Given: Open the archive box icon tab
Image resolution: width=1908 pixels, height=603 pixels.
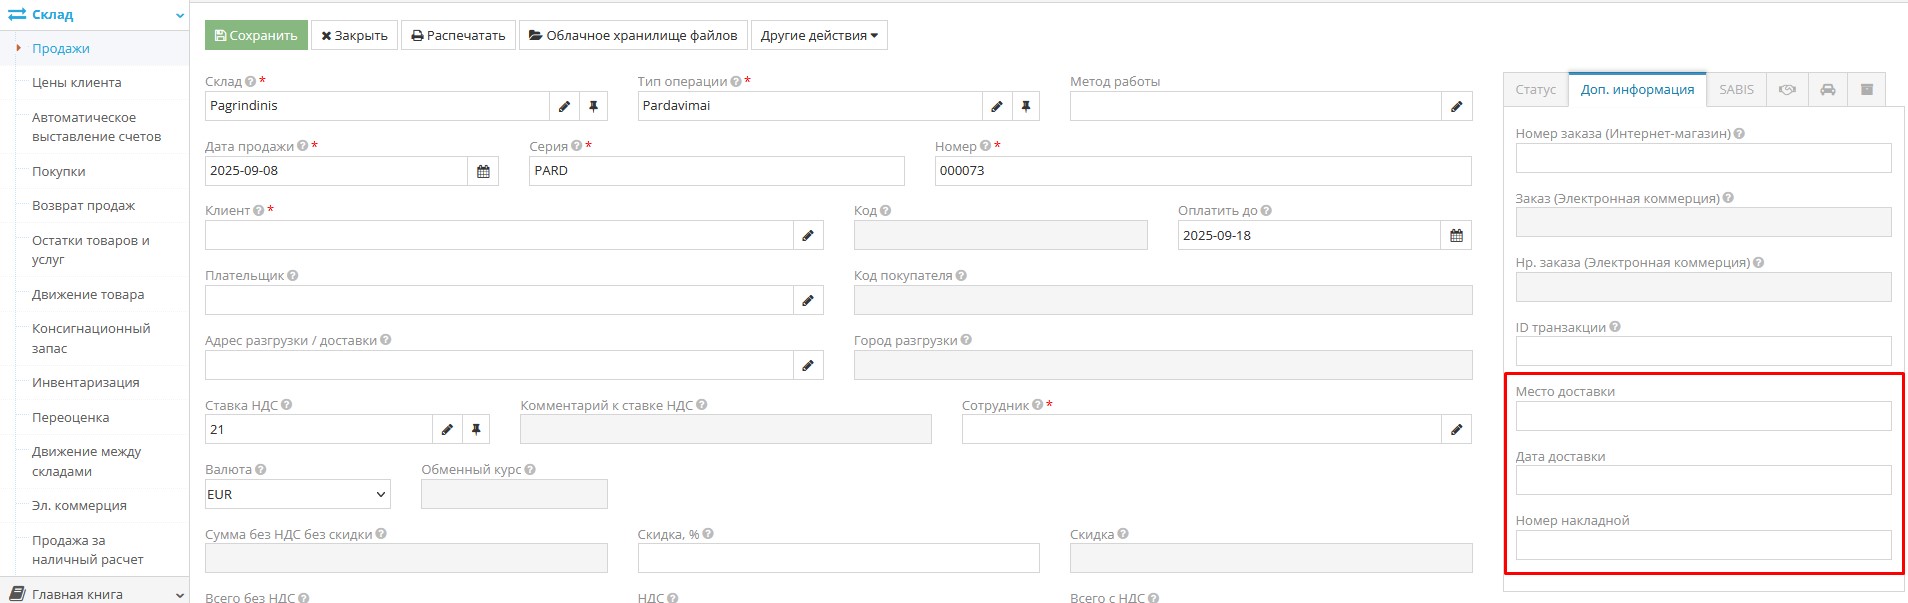Looking at the screenshot, I should coord(1866,90).
